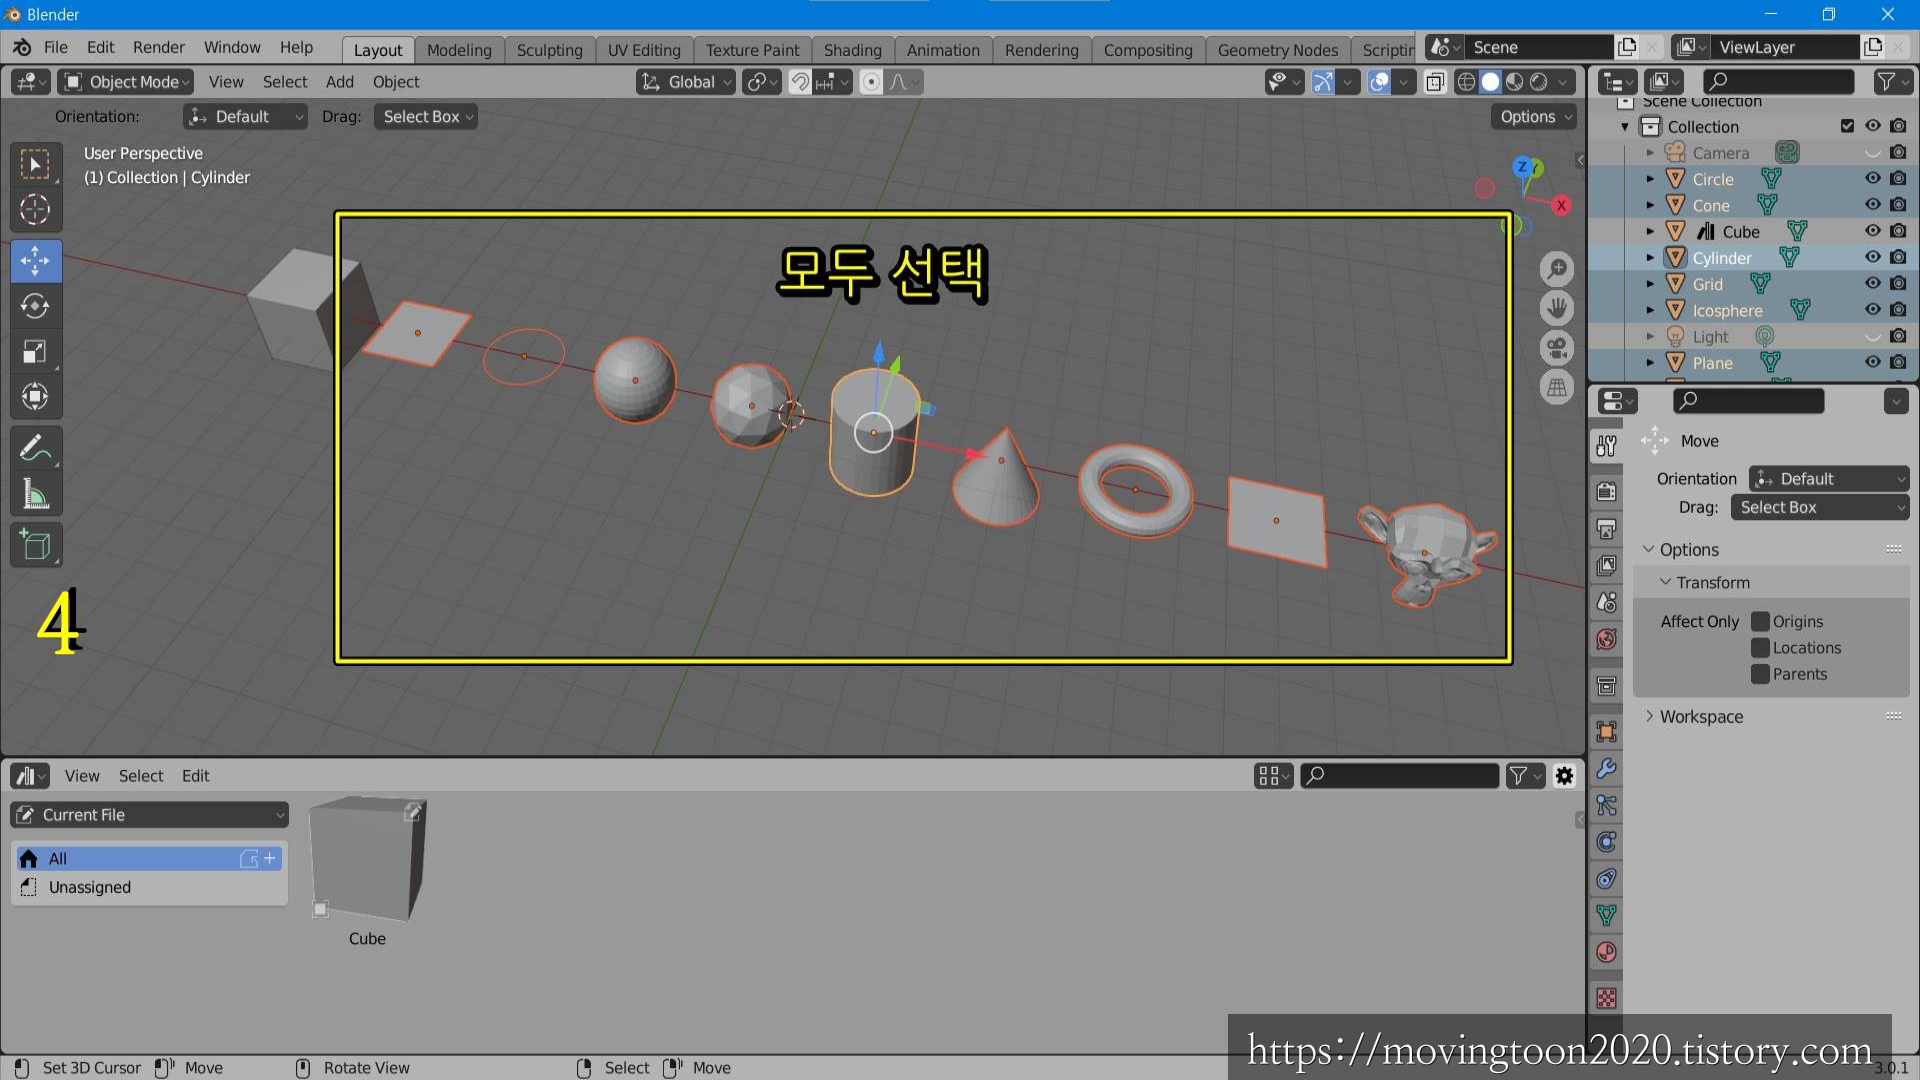Open the File menu
The width and height of the screenshot is (1920, 1080).
coord(56,47)
